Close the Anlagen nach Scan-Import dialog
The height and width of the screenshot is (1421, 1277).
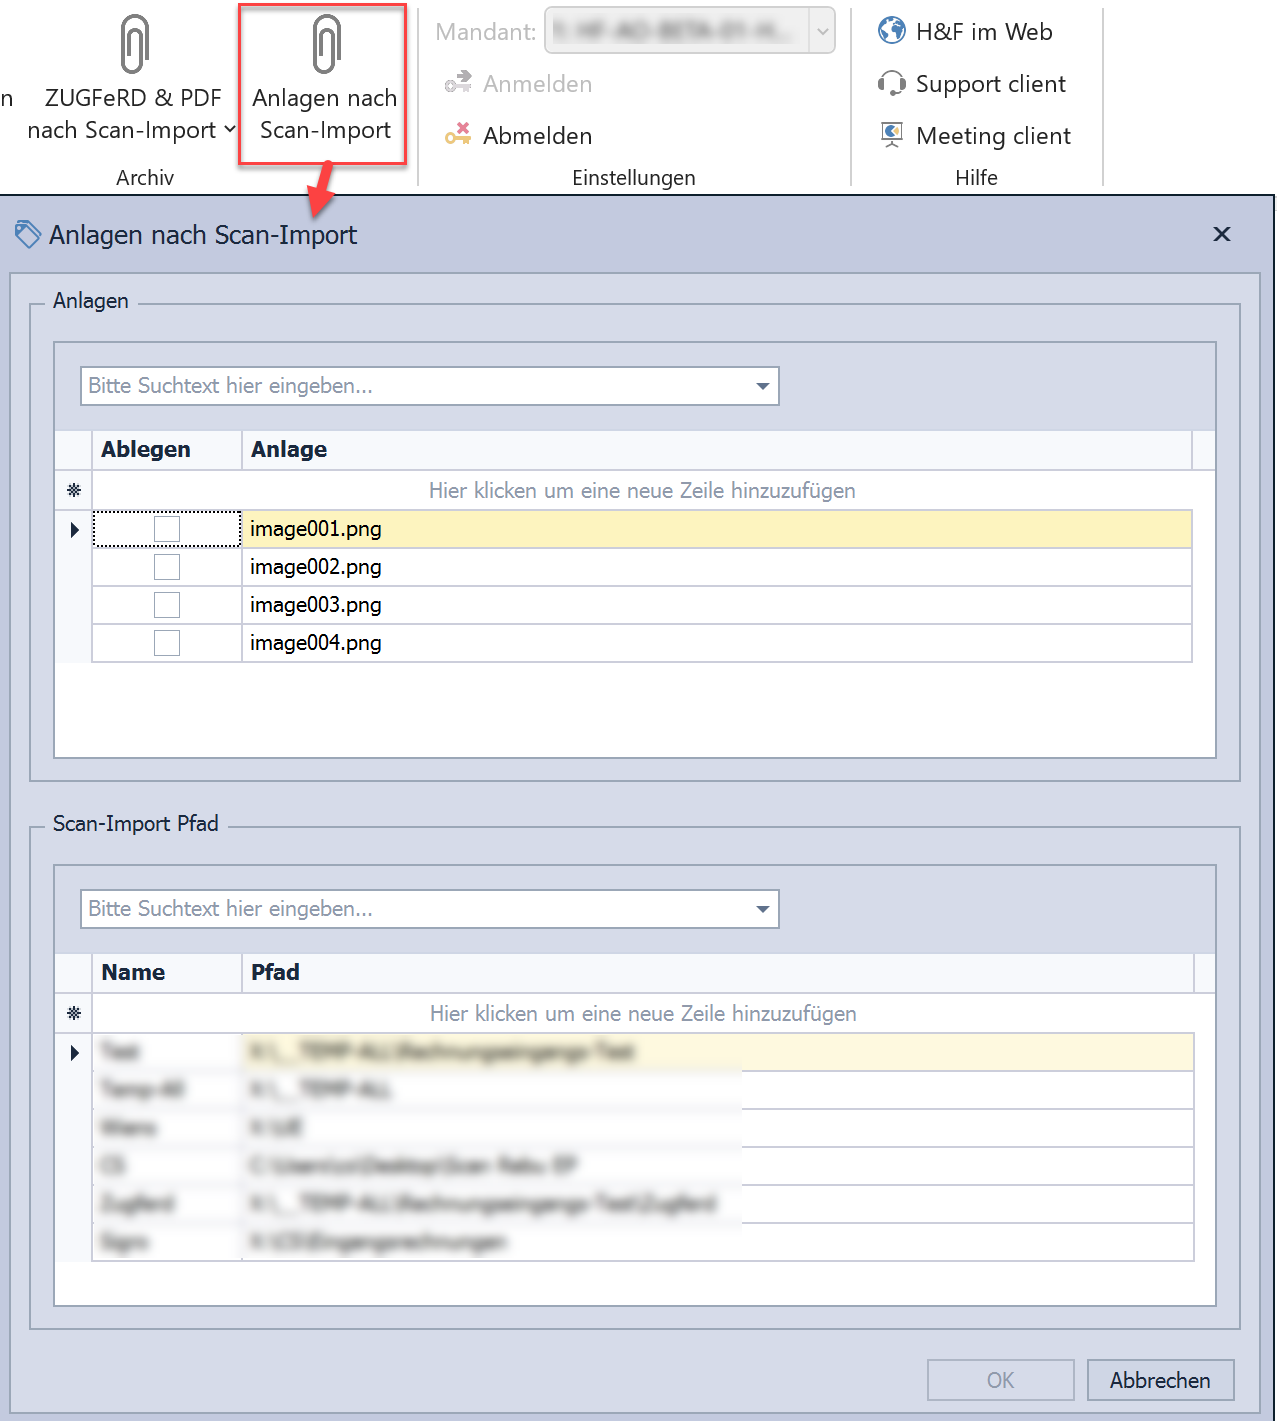[x=1221, y=234]
